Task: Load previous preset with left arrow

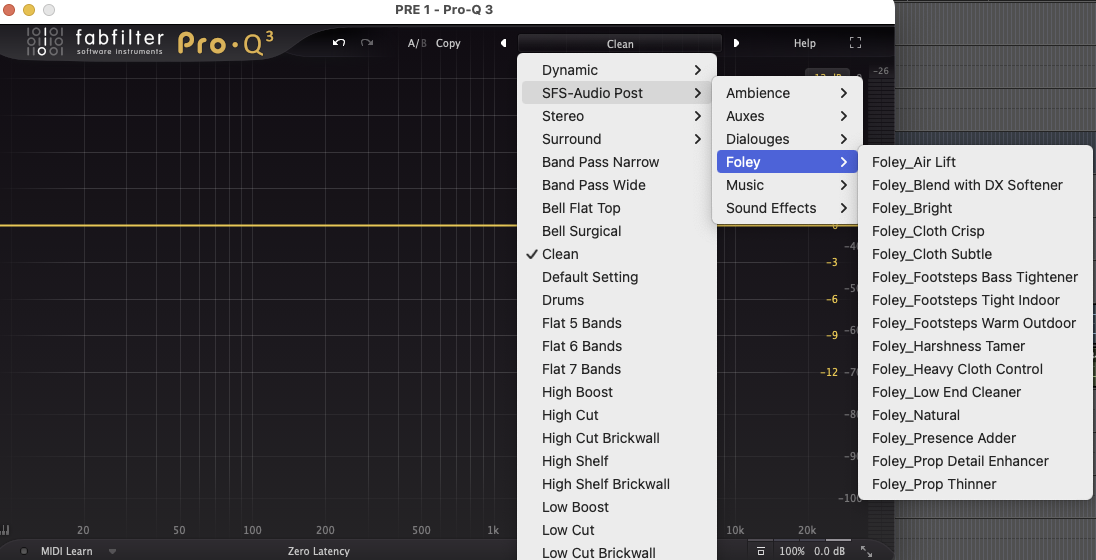Action: pos(504,43)
